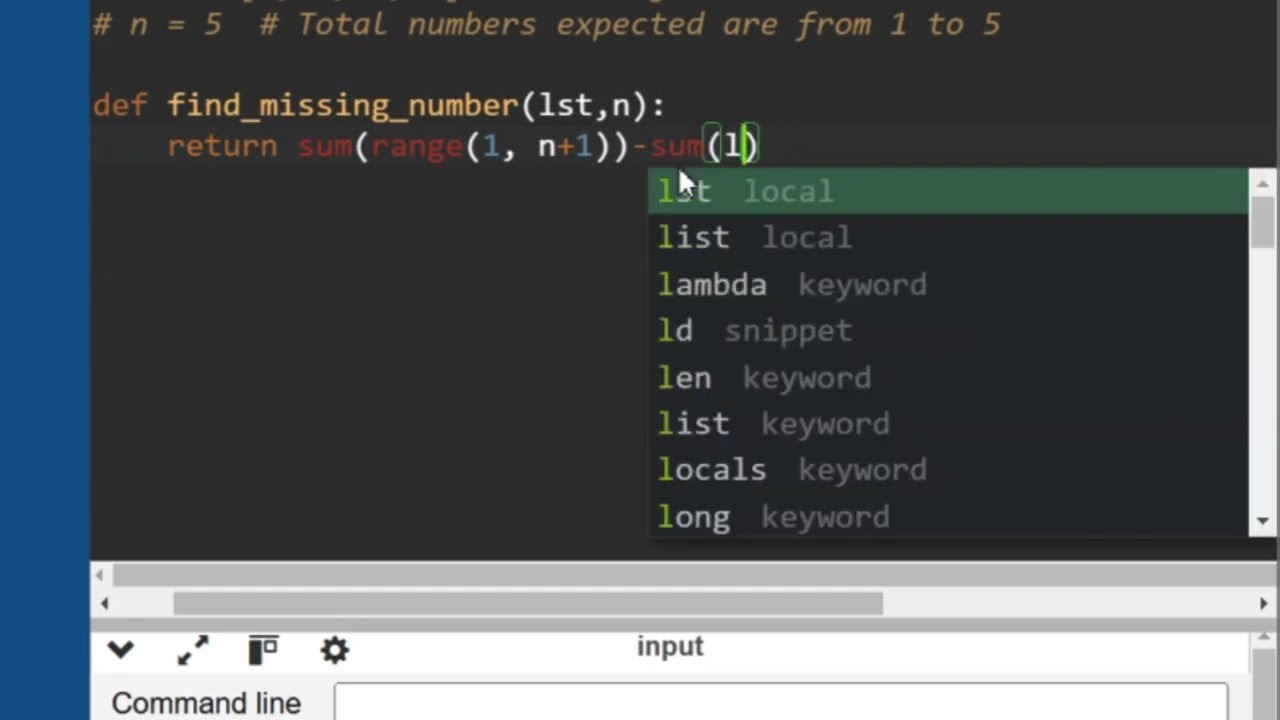Viewport: 1280px width, 720px height.
Task: Select 'lst local' autocomplete suggestion
Action: click(x=949, y=191)
